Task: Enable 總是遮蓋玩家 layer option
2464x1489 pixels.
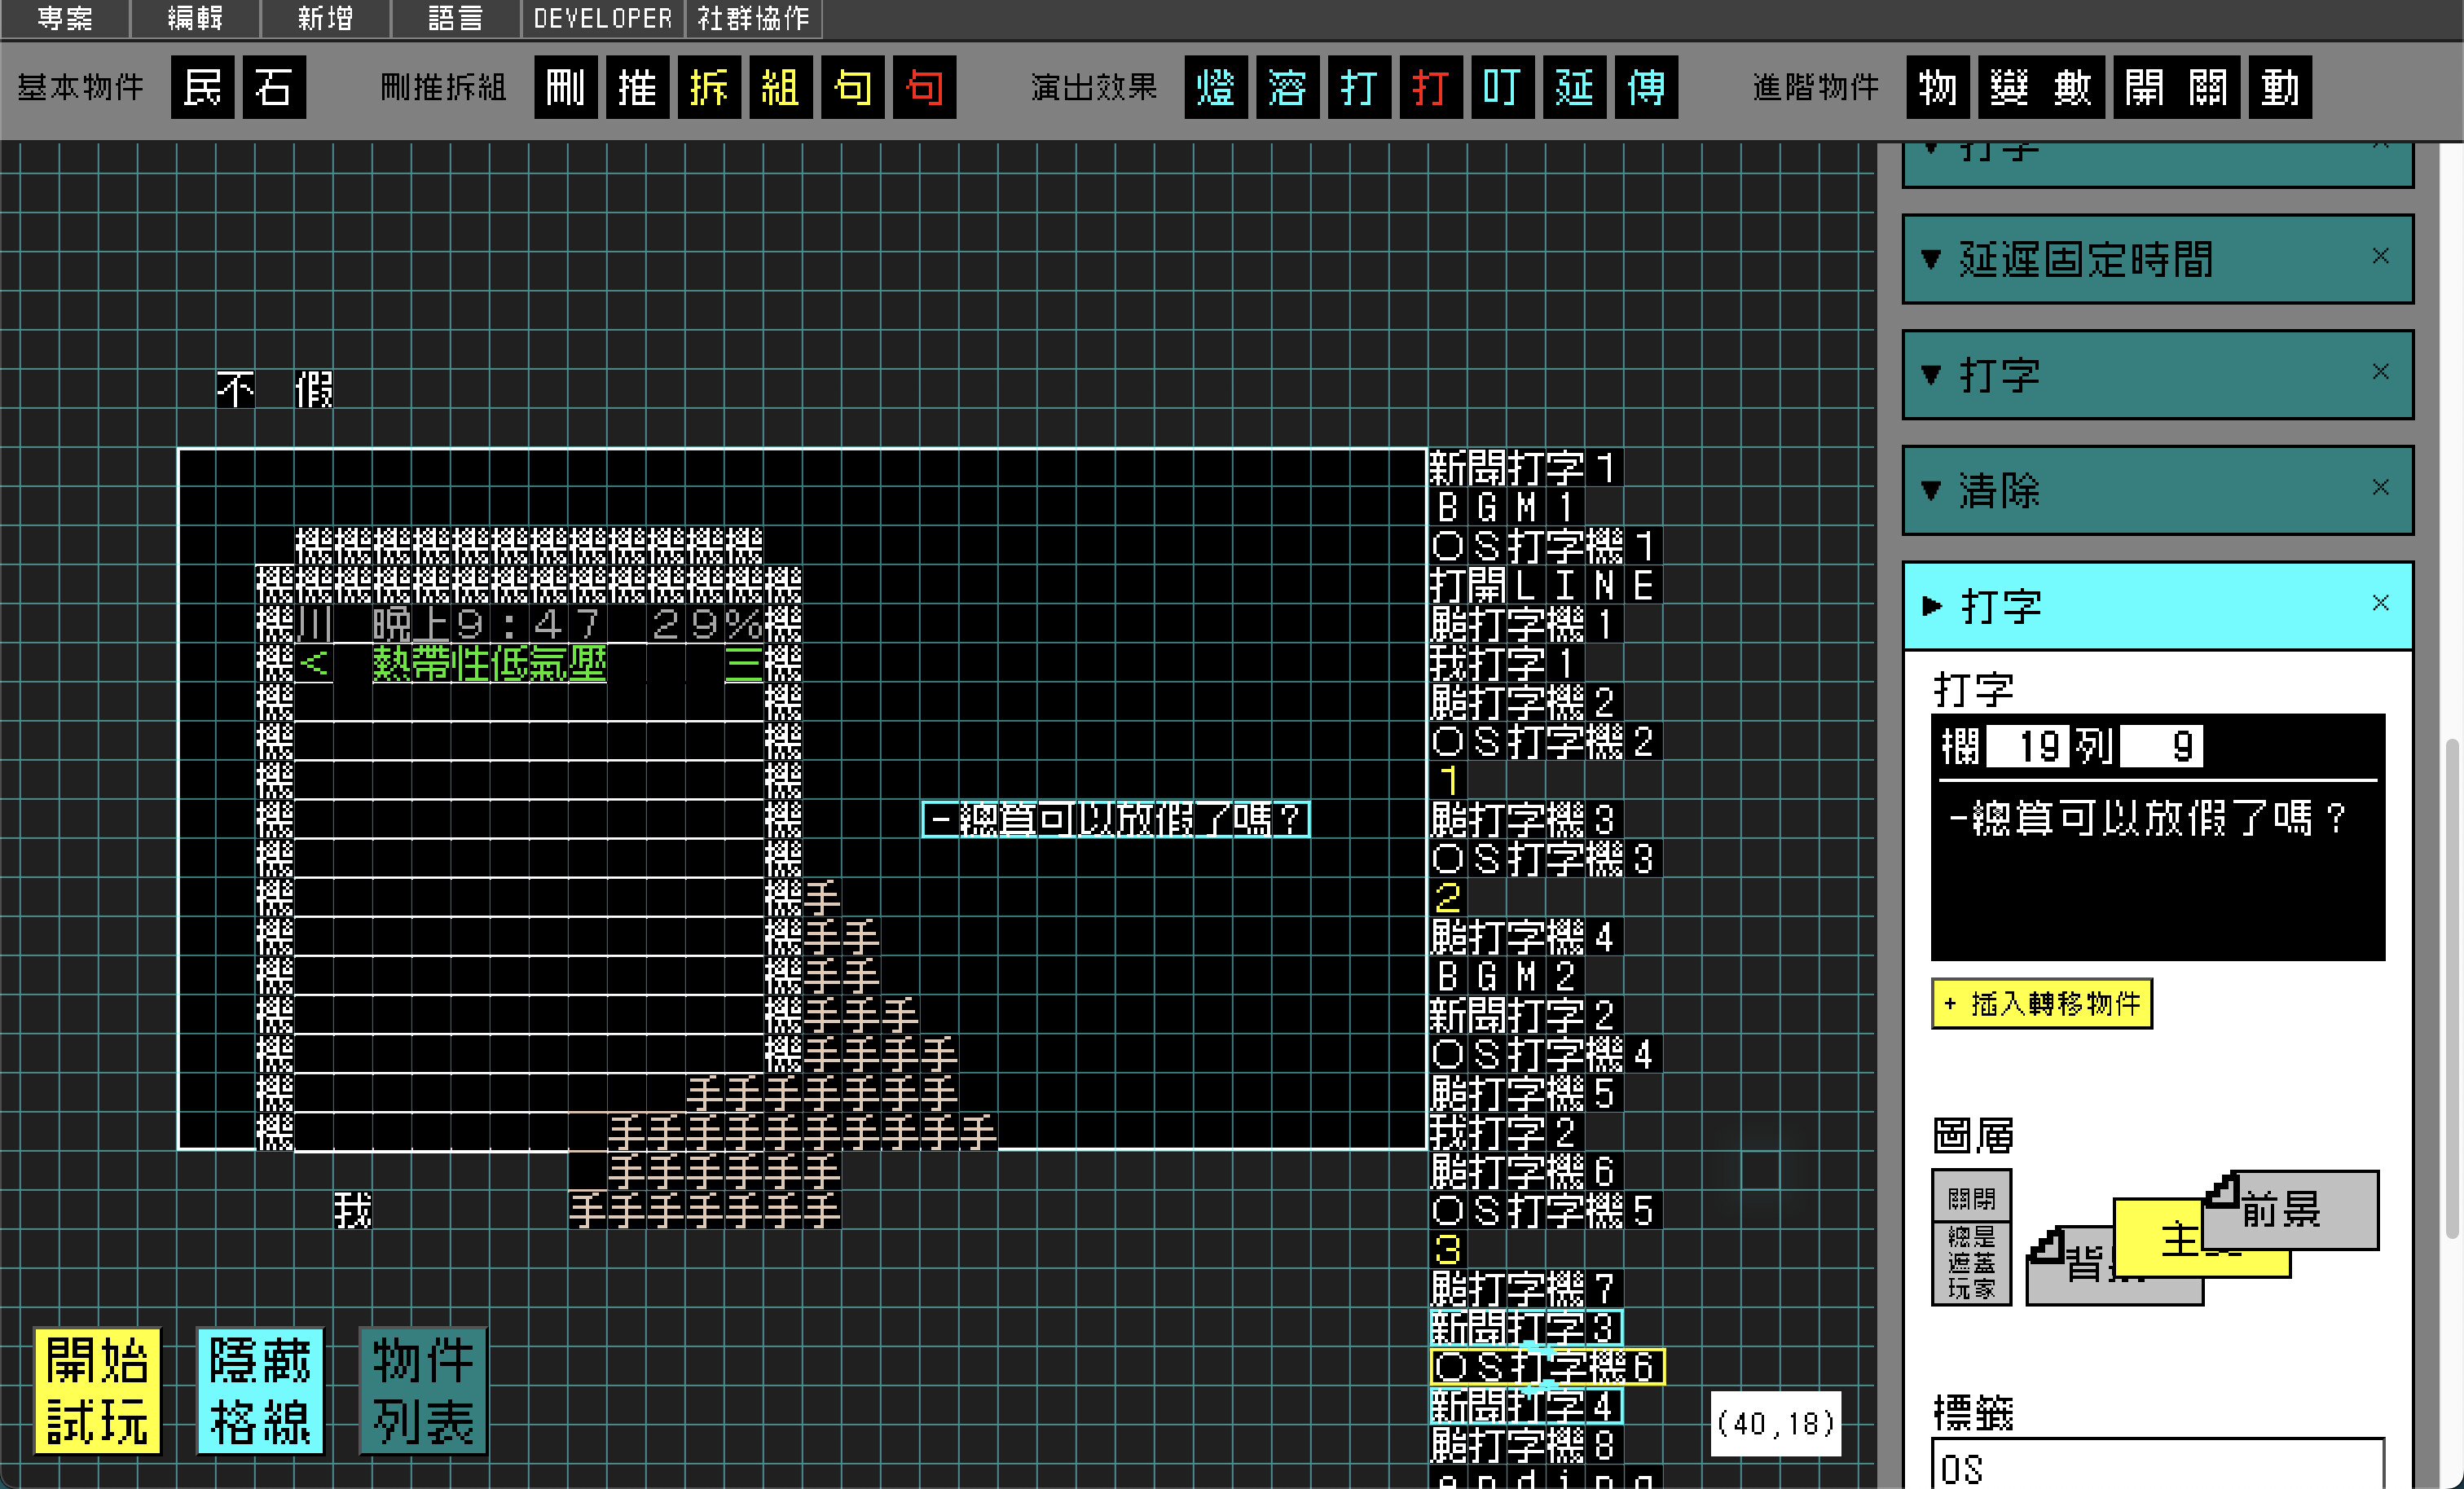Action: (x=1971, y=1262)
